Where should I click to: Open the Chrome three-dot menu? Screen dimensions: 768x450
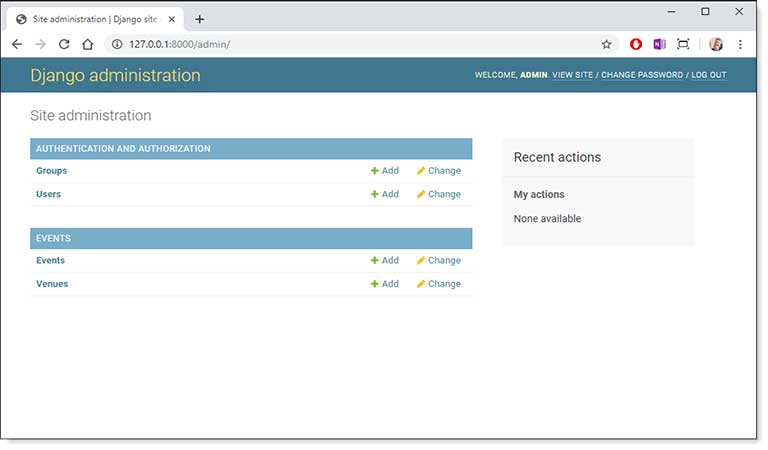(x=740, y=45)
